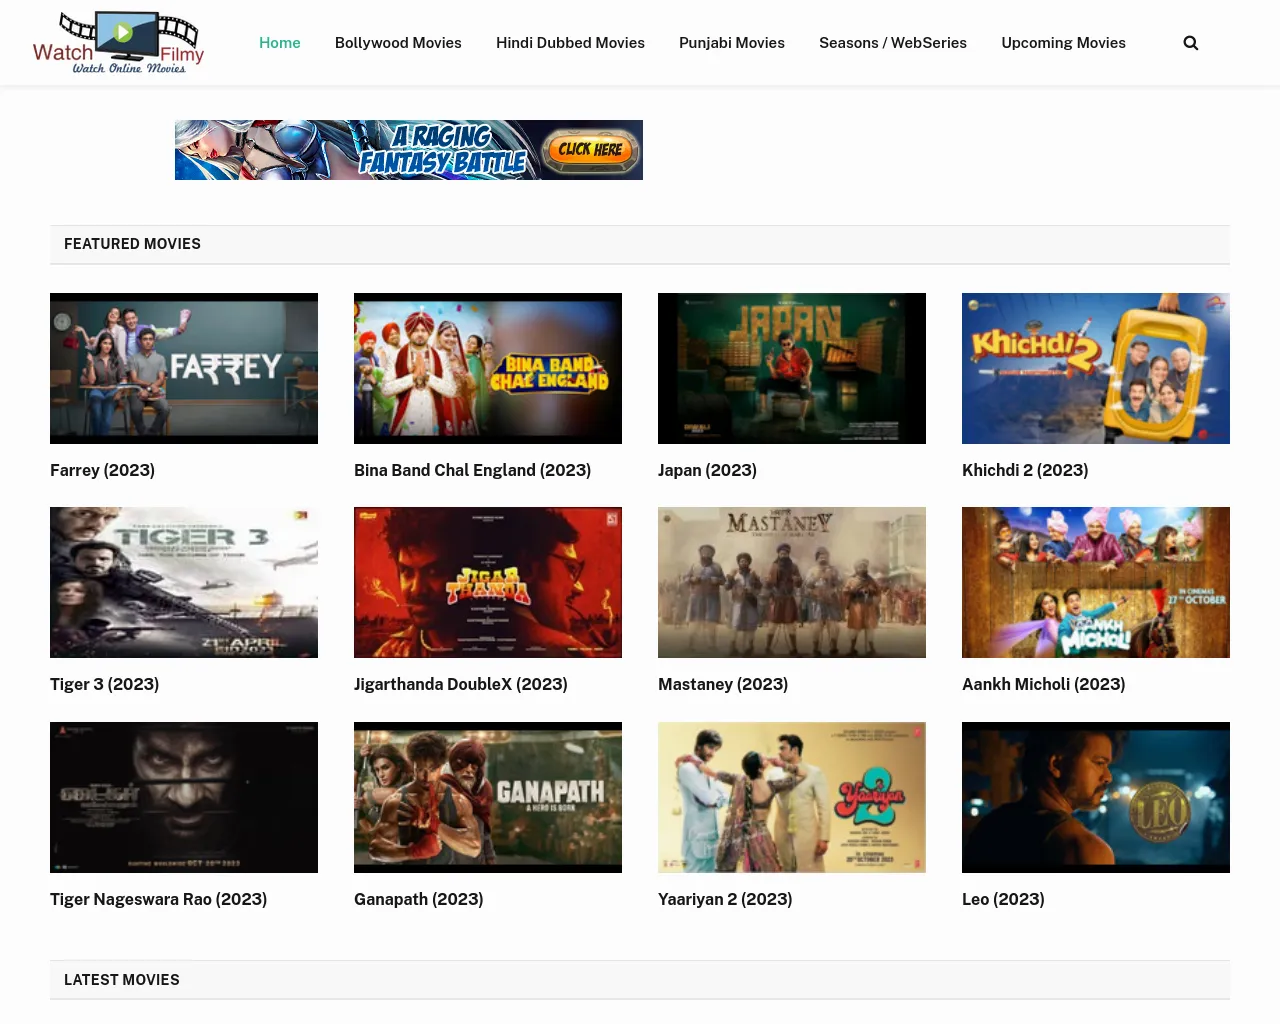Open the Bina Band Chal England poster
This screenshot has width=1280, height=1024.
click(488, 368)
